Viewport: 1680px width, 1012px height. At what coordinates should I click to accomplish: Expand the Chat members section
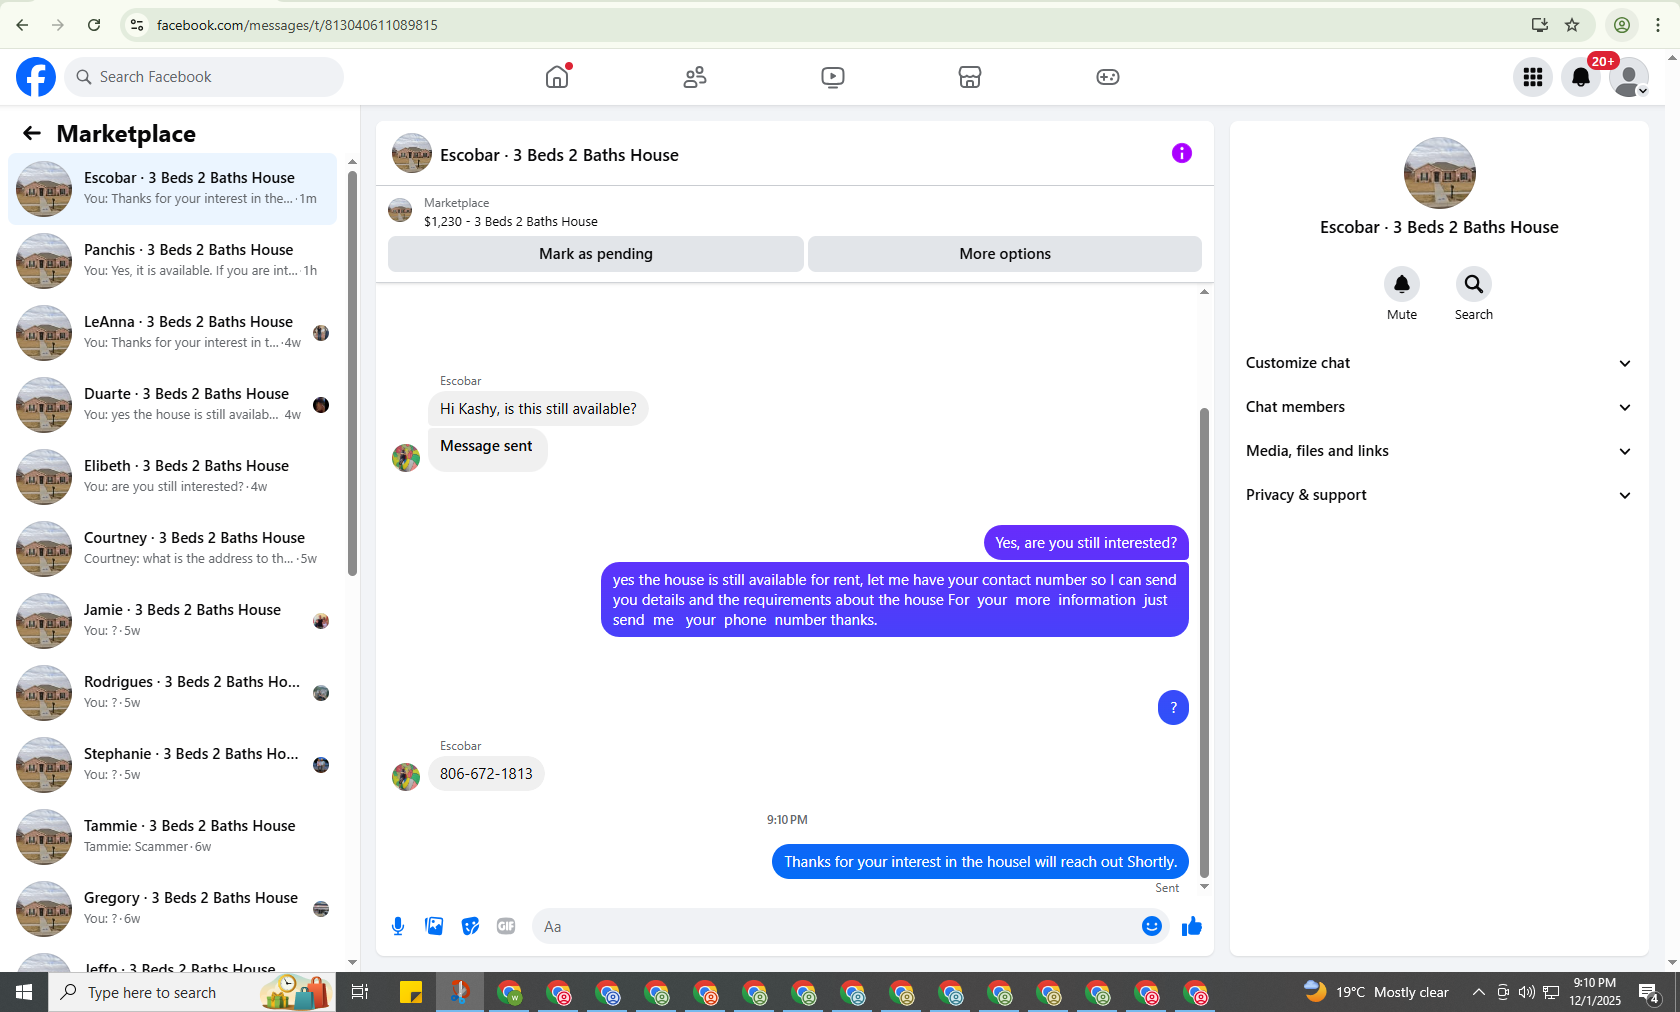(1439, 407)
